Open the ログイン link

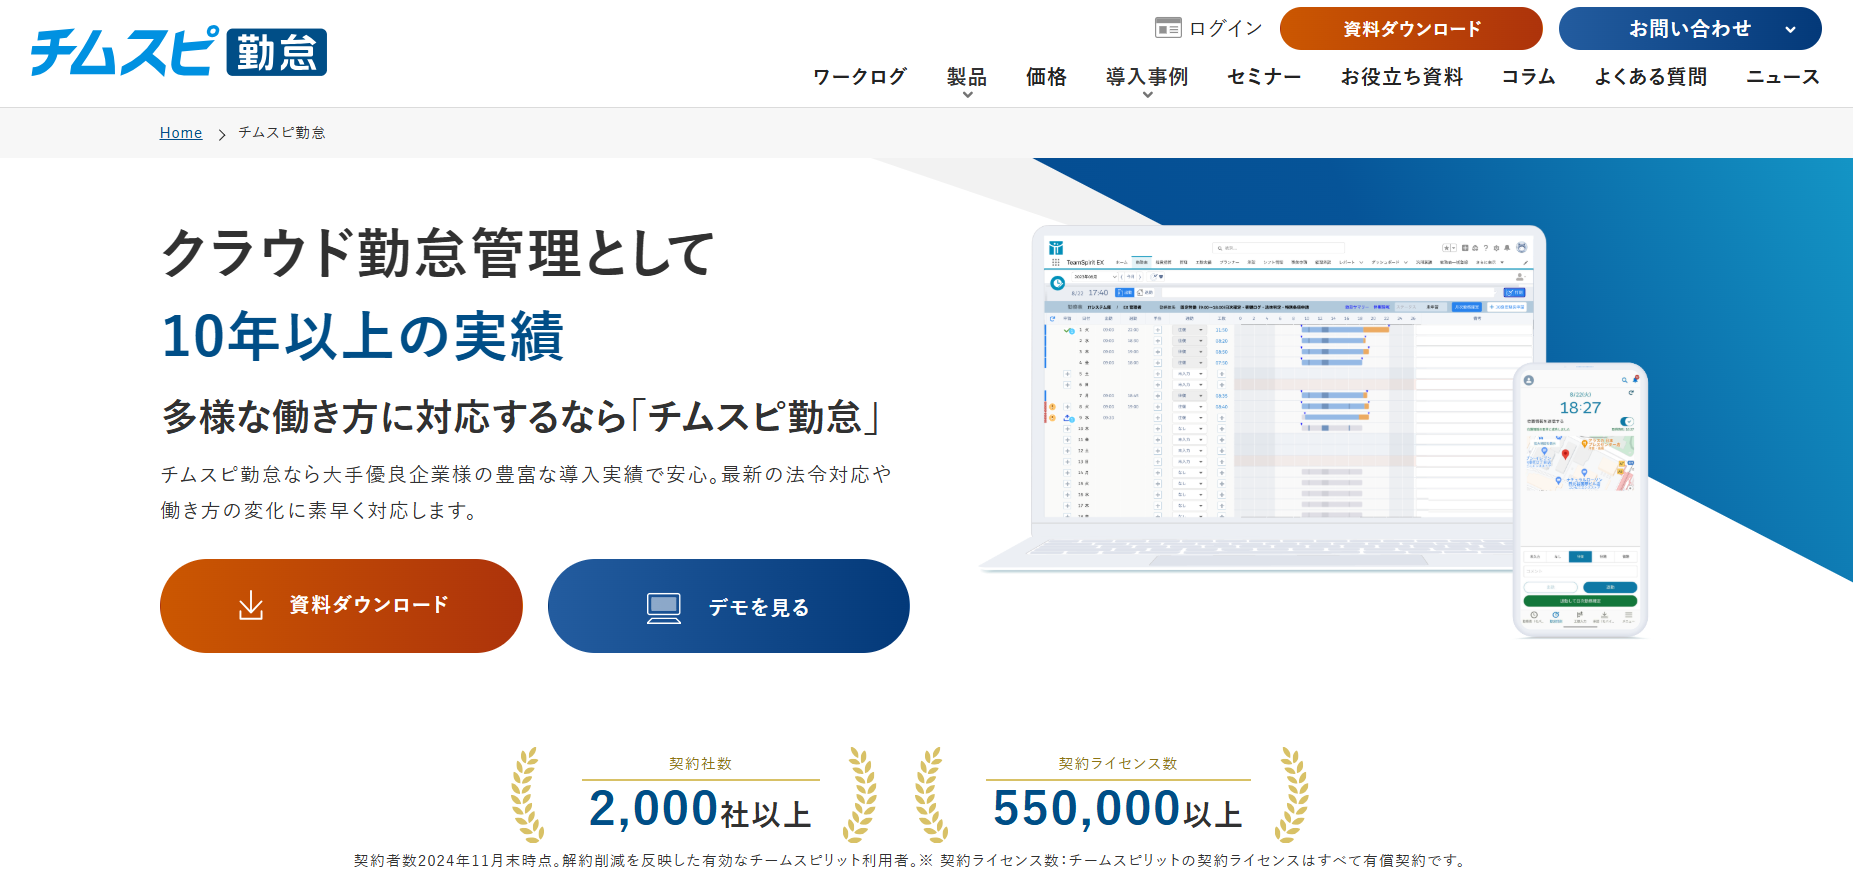coord(1225,28)
